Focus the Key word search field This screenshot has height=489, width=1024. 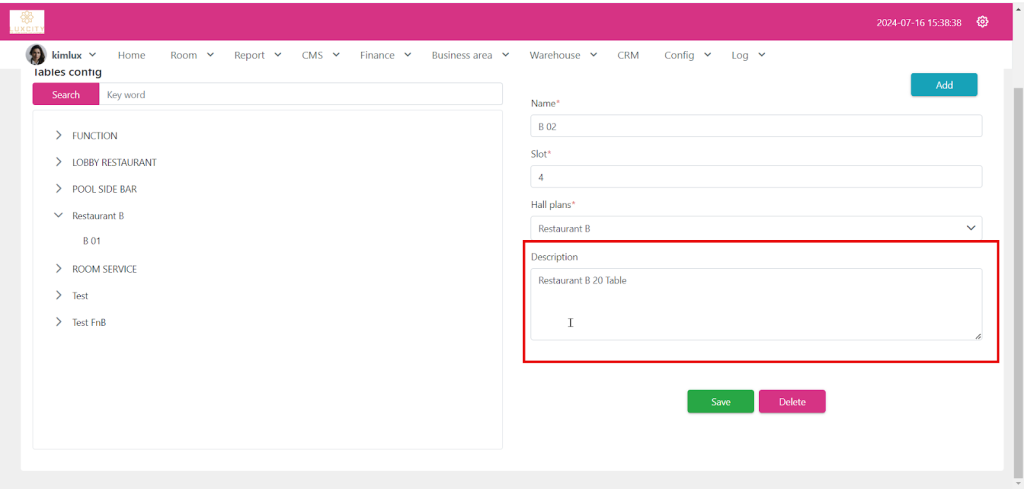(300, 94)
